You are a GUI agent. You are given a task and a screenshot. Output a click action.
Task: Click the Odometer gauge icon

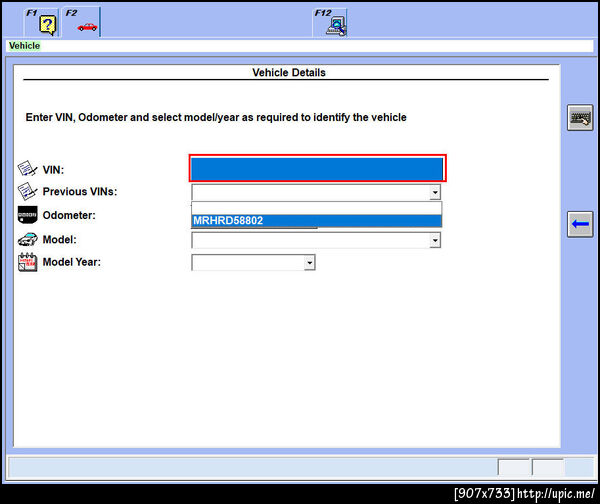[x=27, y=215]
